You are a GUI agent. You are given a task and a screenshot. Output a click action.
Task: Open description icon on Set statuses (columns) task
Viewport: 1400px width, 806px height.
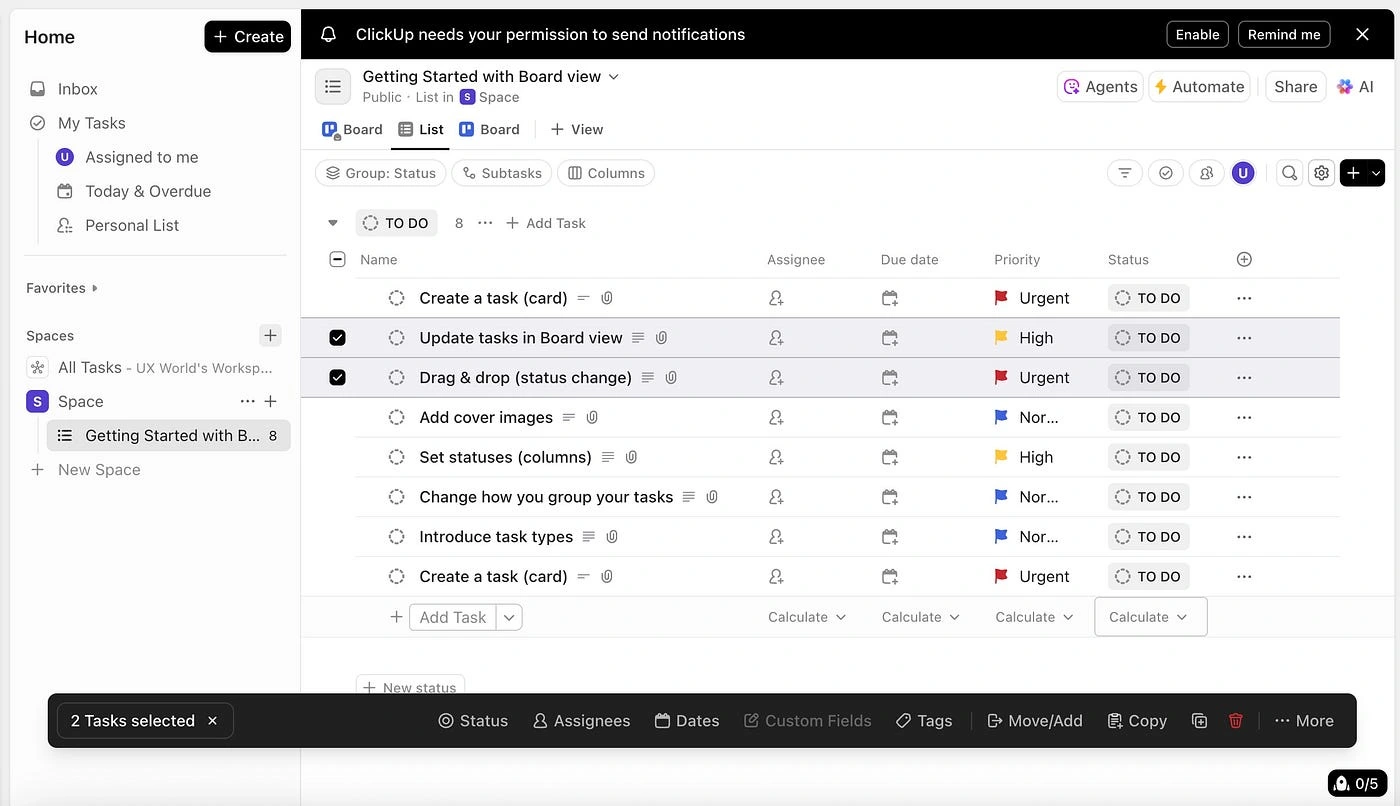pos(608,457)
